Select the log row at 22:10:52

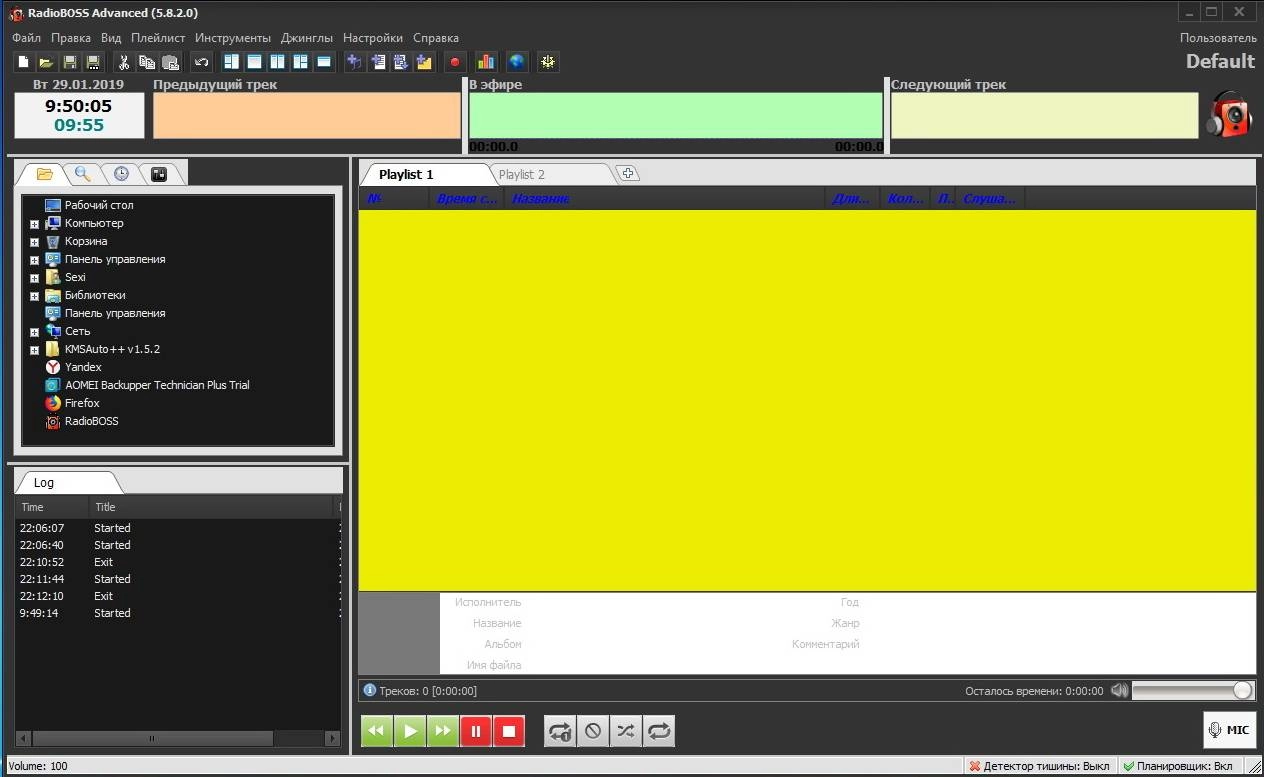tap(176, 562)
